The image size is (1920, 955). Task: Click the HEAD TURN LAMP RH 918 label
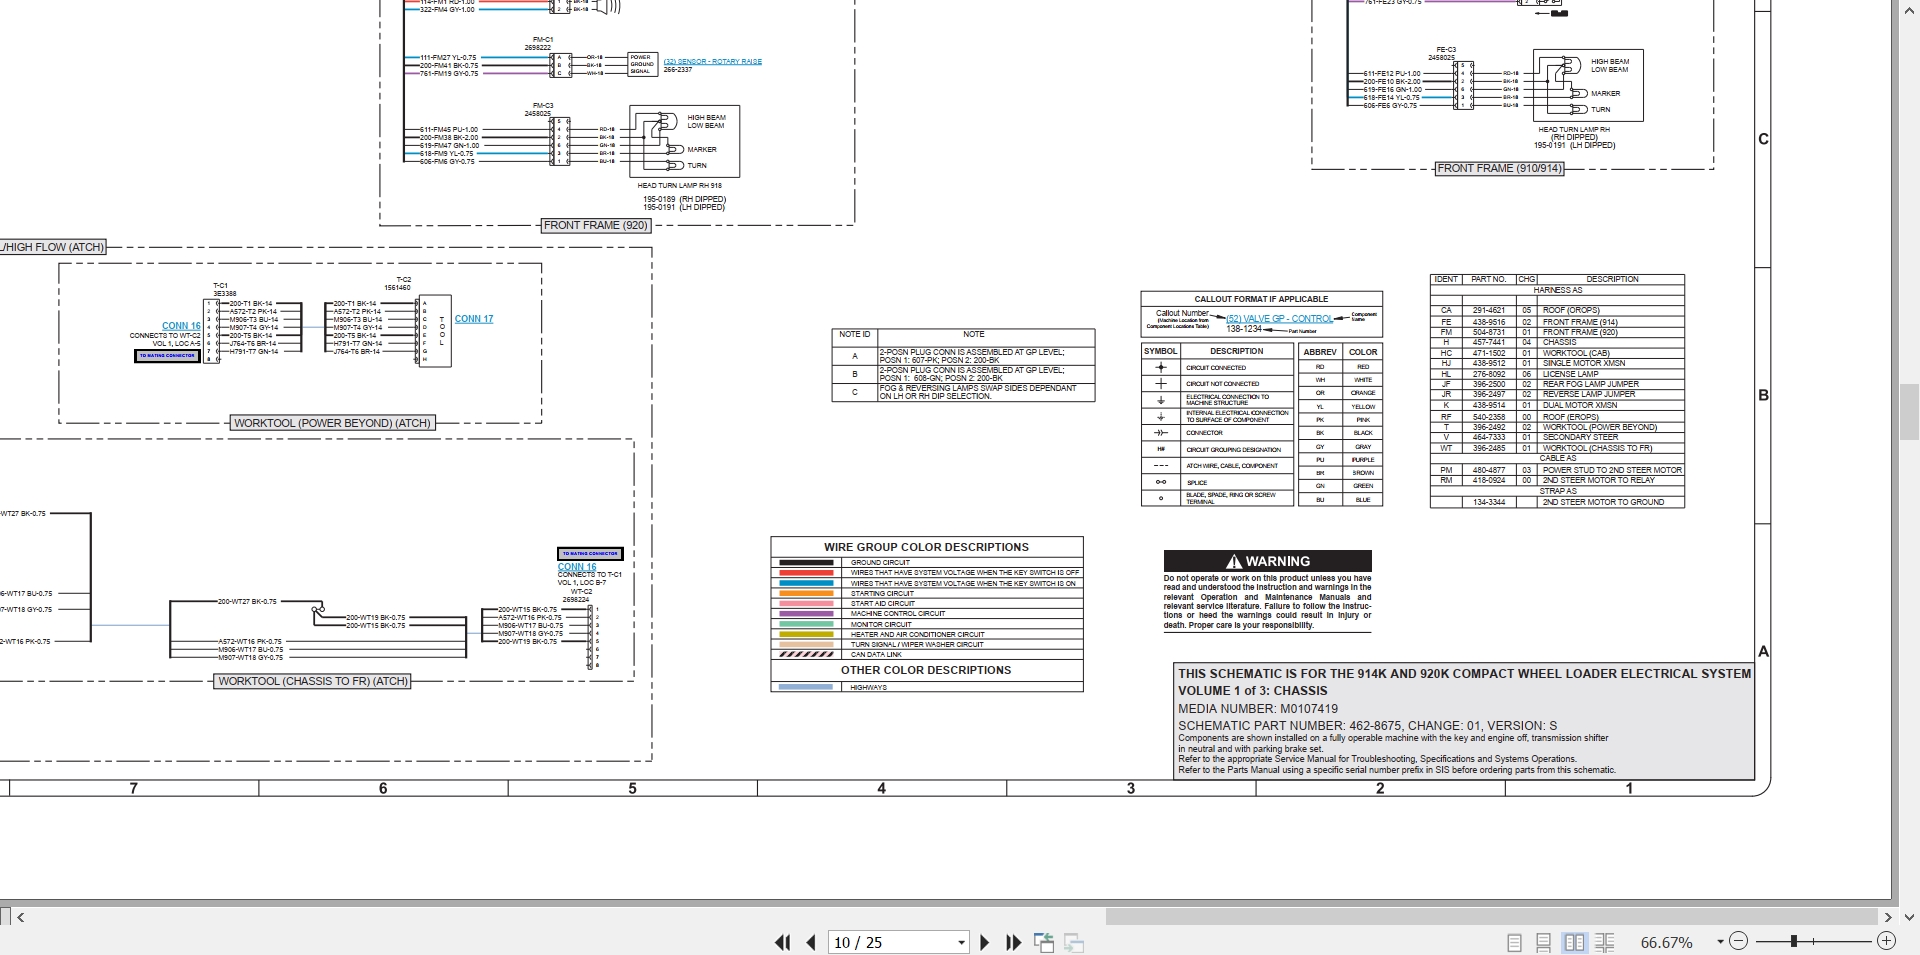[x=680, y=186]
